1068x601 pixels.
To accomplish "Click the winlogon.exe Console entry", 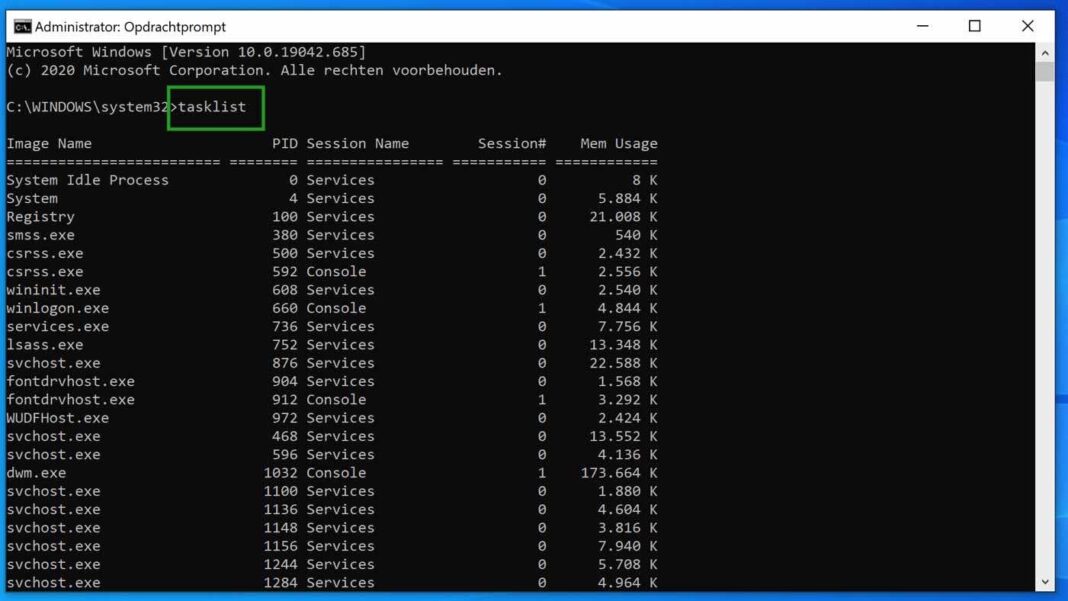I will point(57,308).
